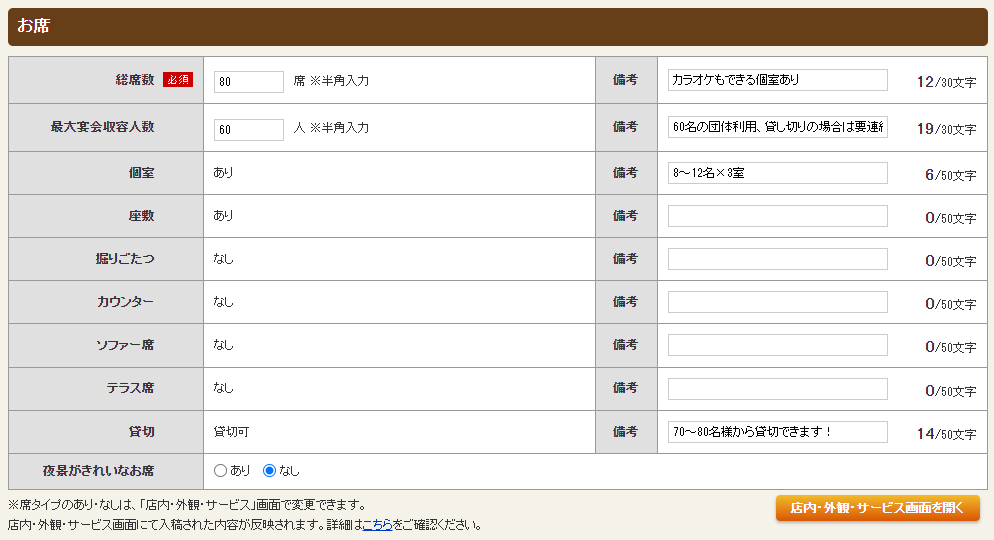
Task: Click the あり value in the 座敷 row
Action: point(223,215)
